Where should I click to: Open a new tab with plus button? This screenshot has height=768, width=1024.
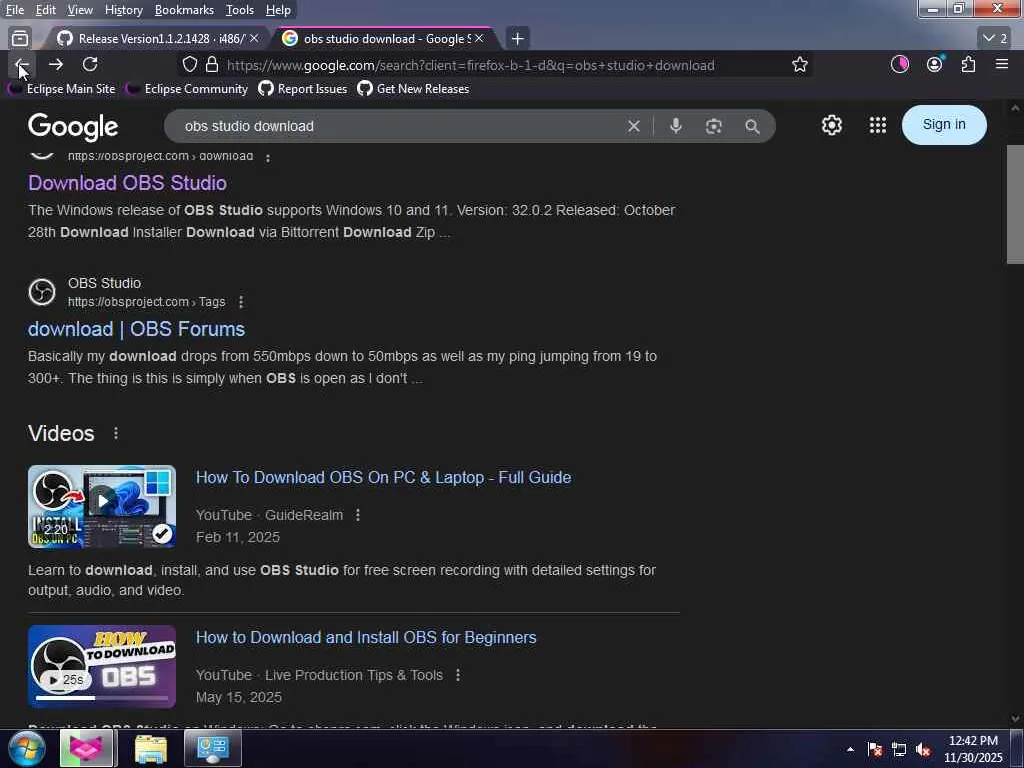point(517,39)
